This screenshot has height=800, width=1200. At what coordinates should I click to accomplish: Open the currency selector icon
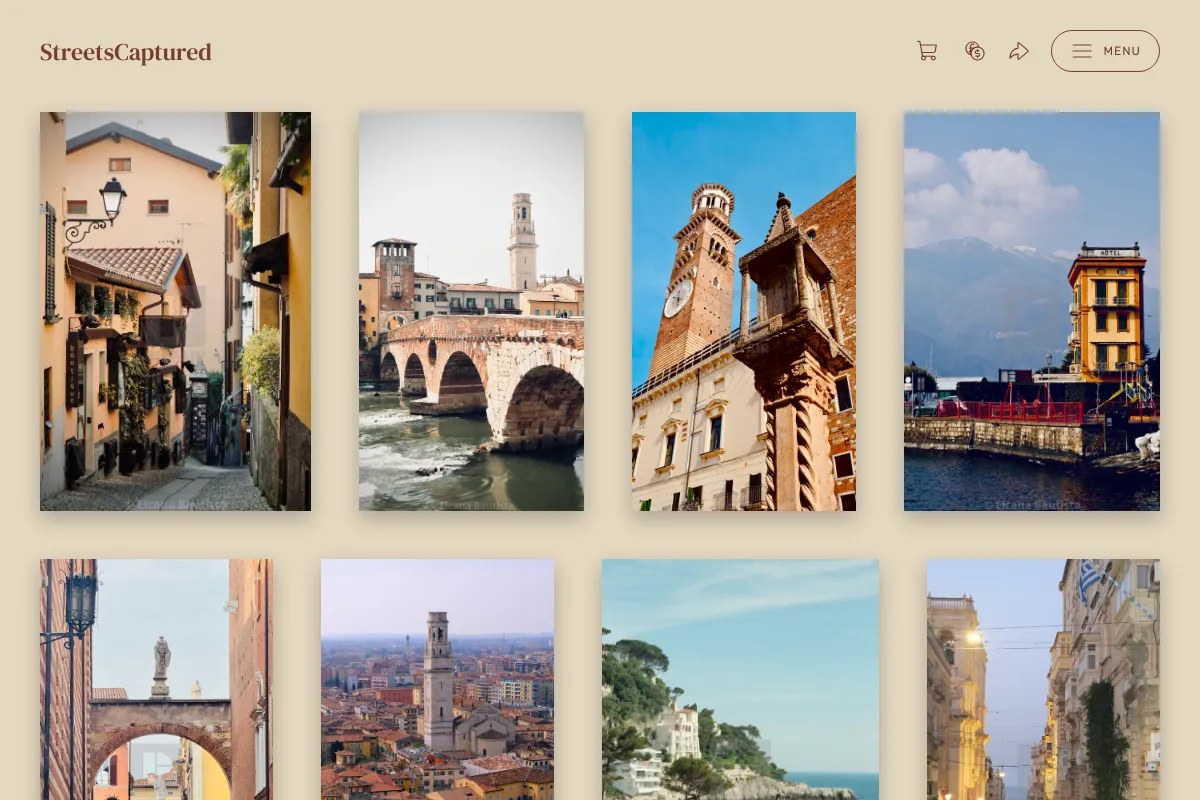click(x=975, y=51)
